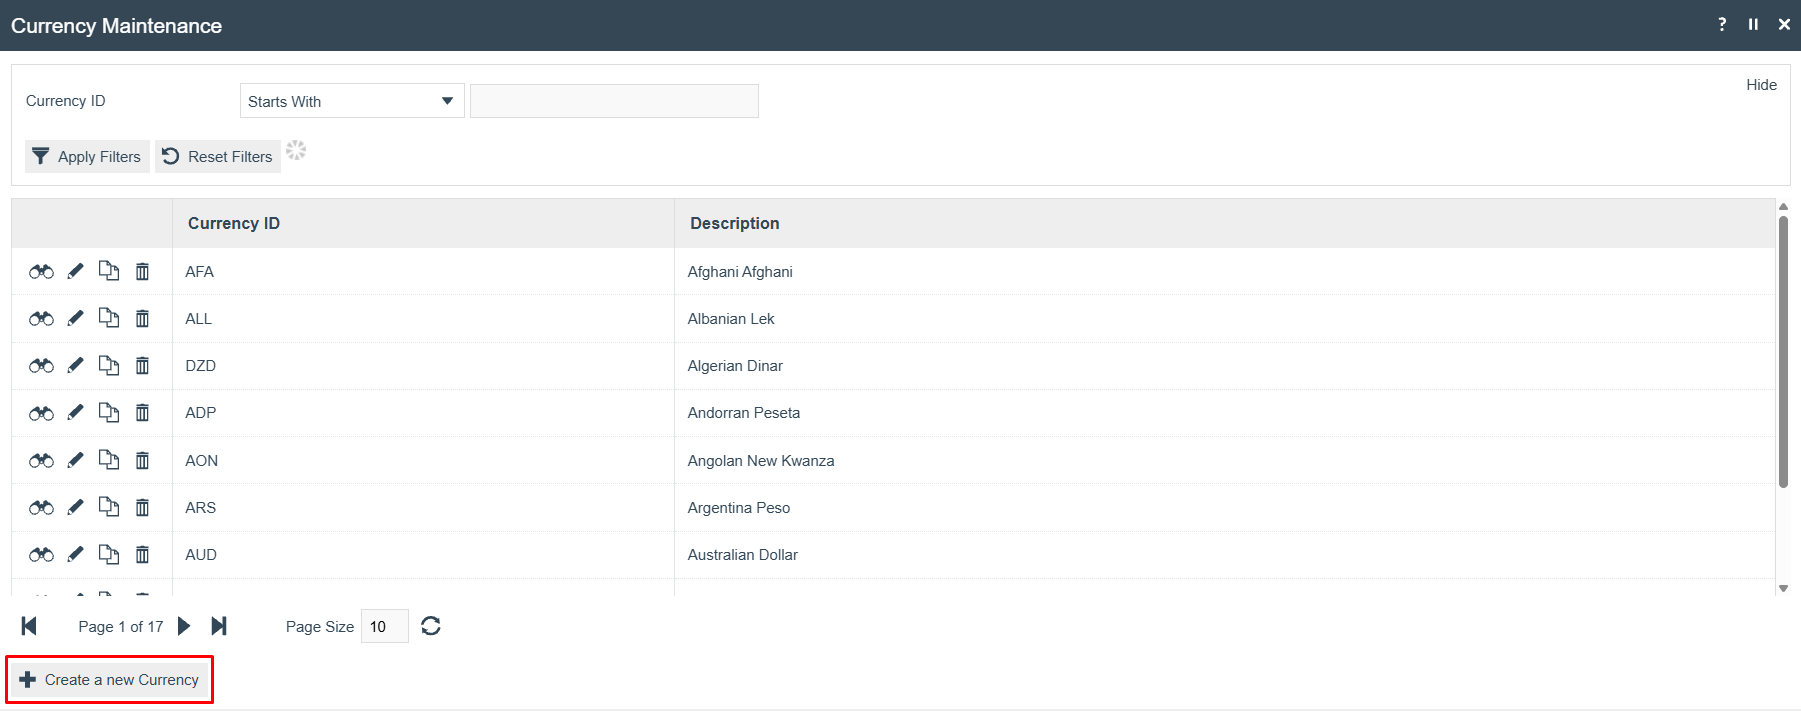Image resolution: width=1801 pixels, height=711 pixels.
Task: Hide the filter panel
Action: tap(1761, 85)
